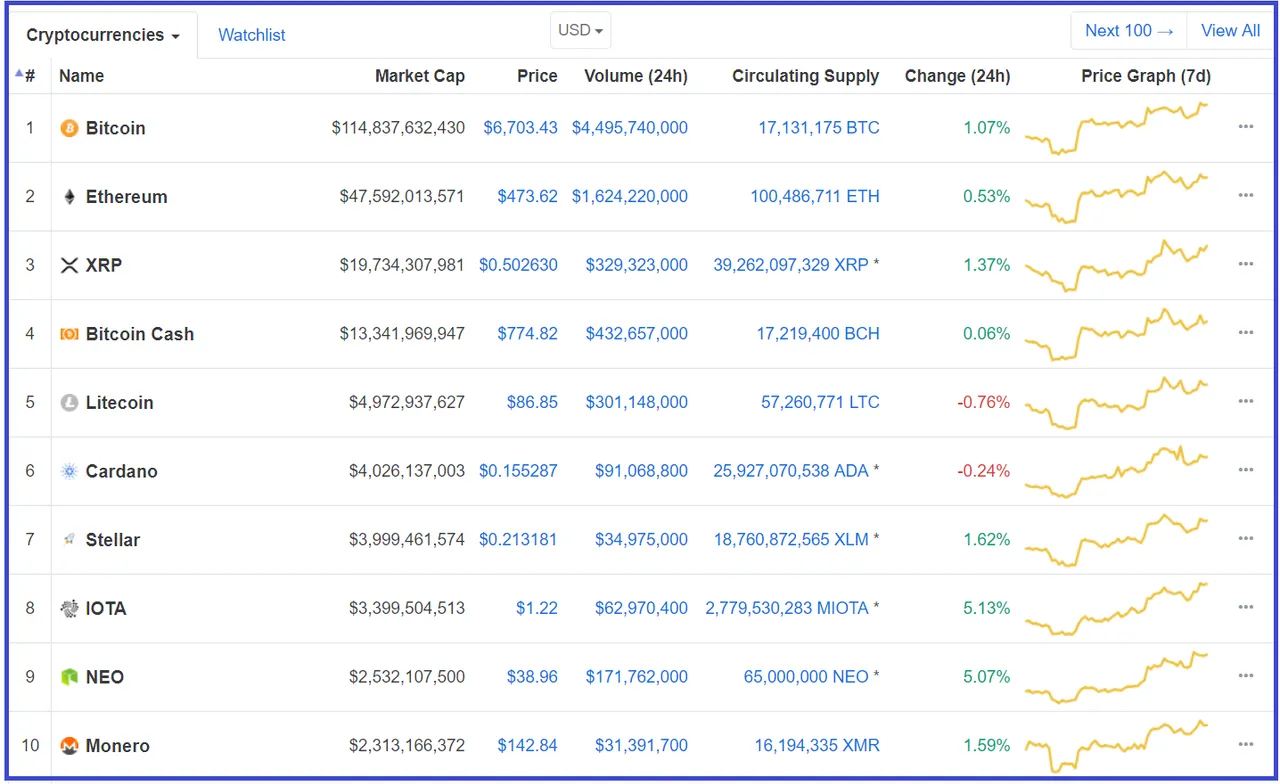Open the Stellar name link
Viewport: 1280px width, 784px height.
click(x=113, y=540)
